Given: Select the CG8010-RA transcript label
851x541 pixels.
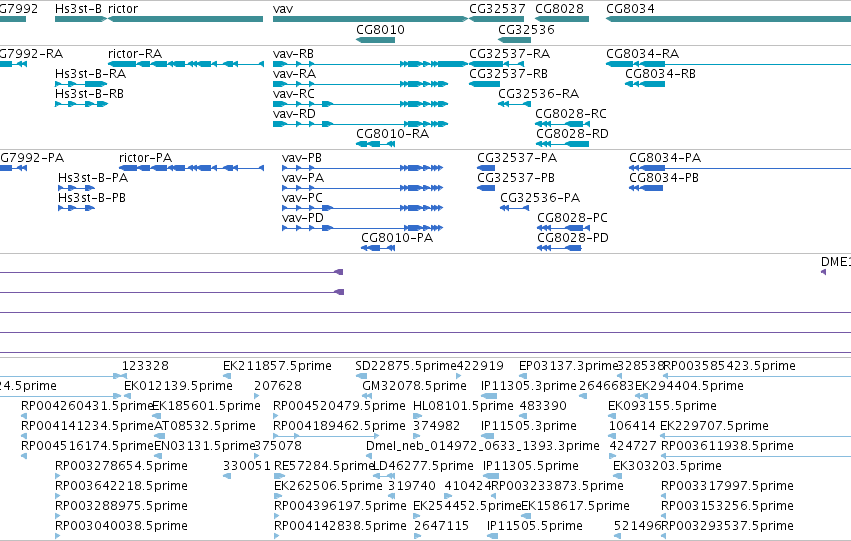Looking at the screenshot, I should (x=392, y=134).
